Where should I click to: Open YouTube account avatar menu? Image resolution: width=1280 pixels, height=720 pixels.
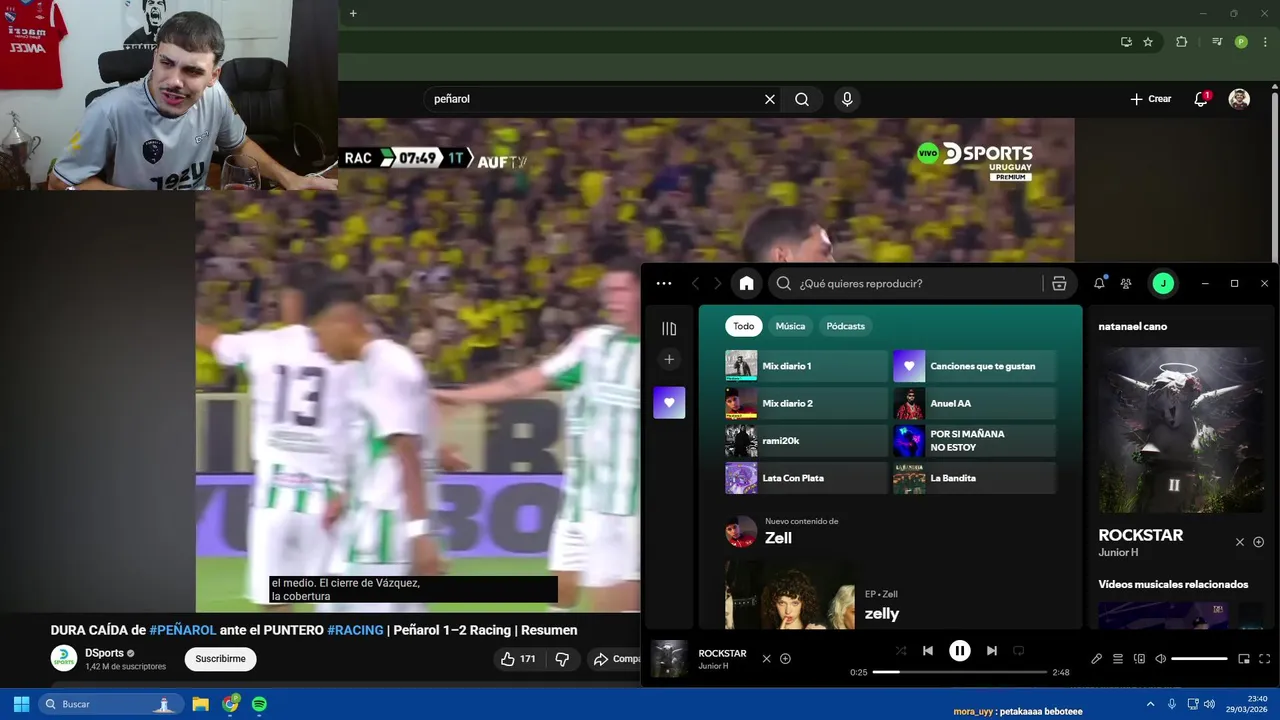[1239, 99]
